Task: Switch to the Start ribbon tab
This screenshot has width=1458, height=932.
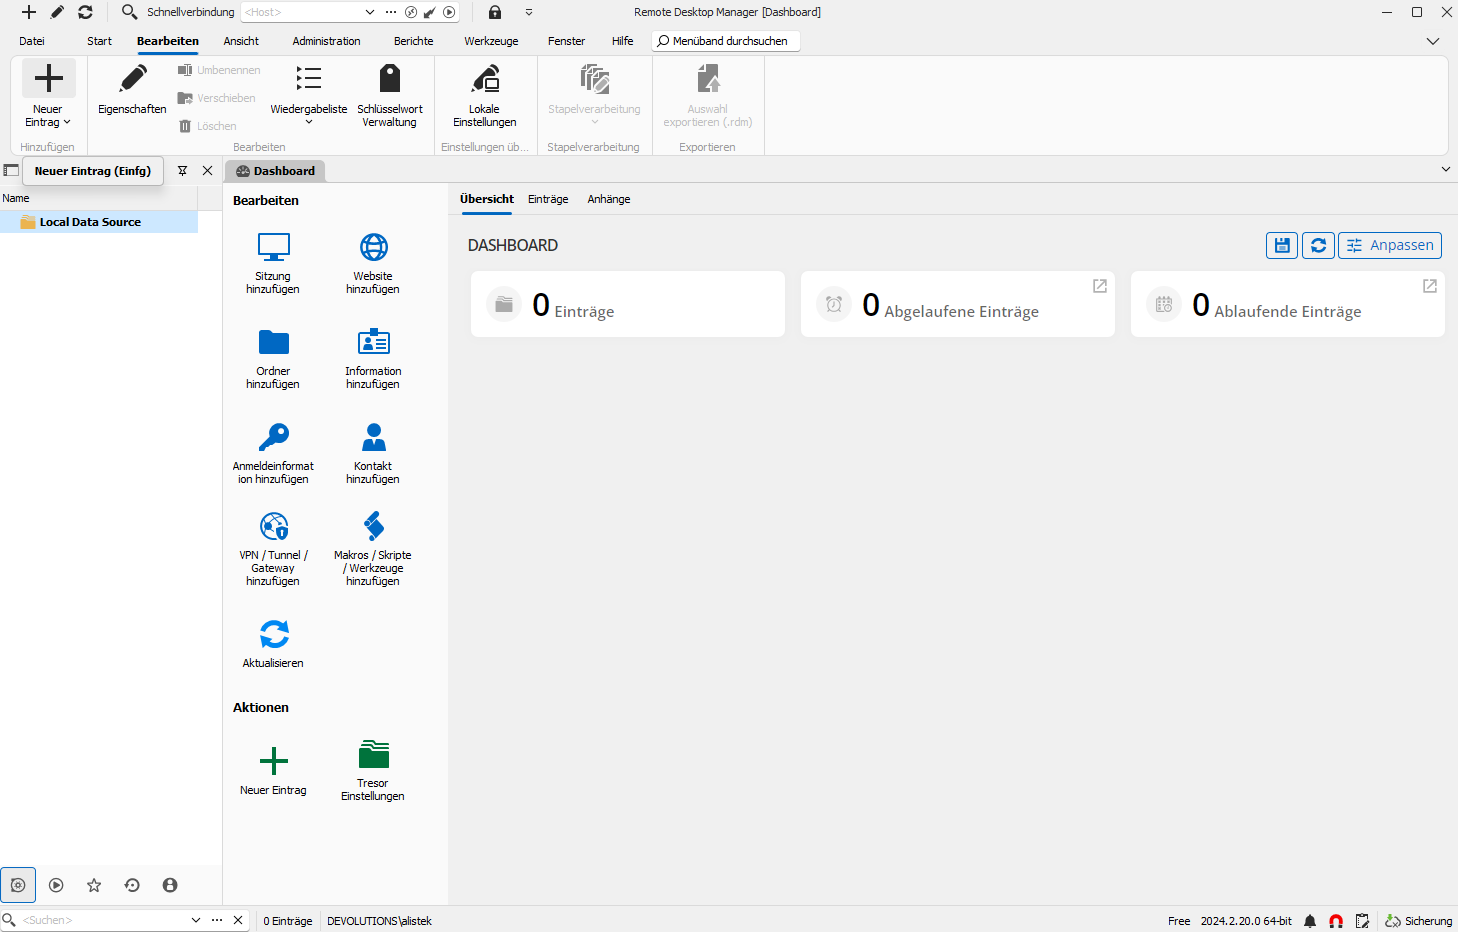Action: [x=99, y=41]
